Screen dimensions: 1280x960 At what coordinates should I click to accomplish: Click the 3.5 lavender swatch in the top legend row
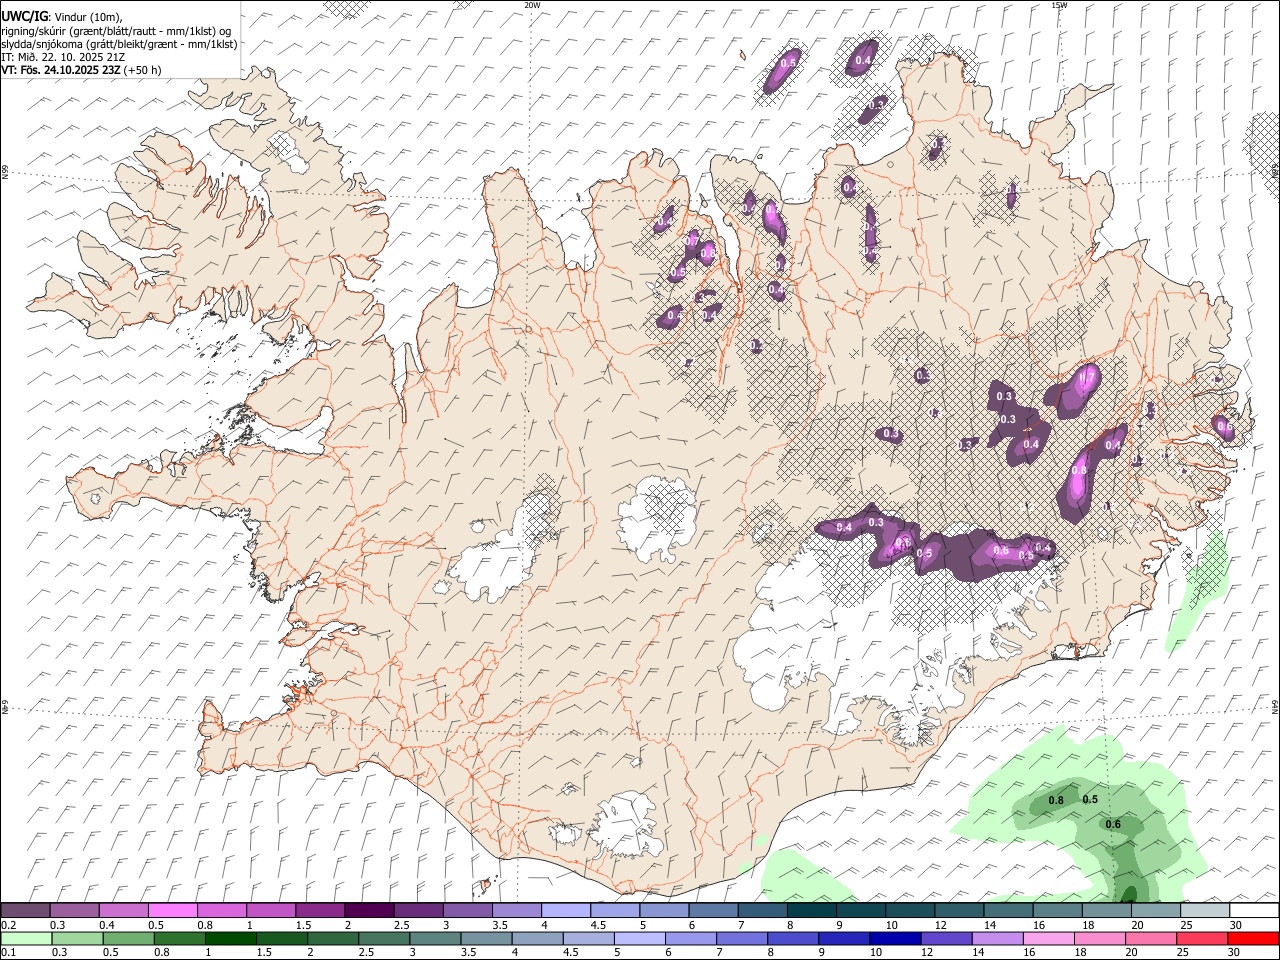click(516, 911)
